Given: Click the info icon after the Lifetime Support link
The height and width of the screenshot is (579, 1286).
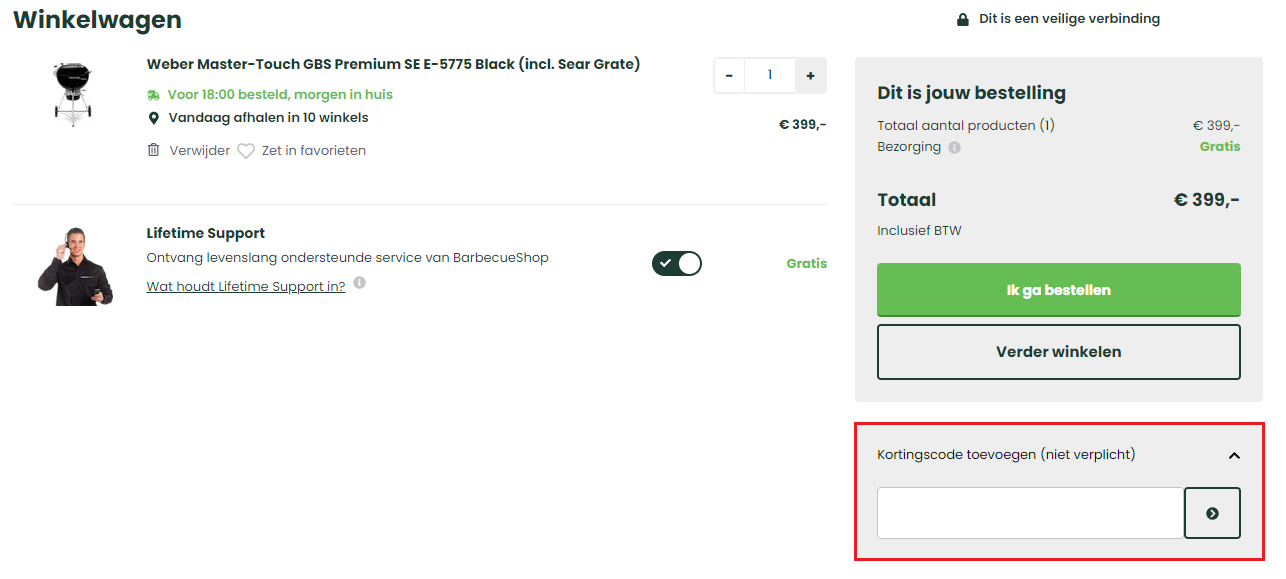Looking at the screenshot, I should tap(360, 283).
